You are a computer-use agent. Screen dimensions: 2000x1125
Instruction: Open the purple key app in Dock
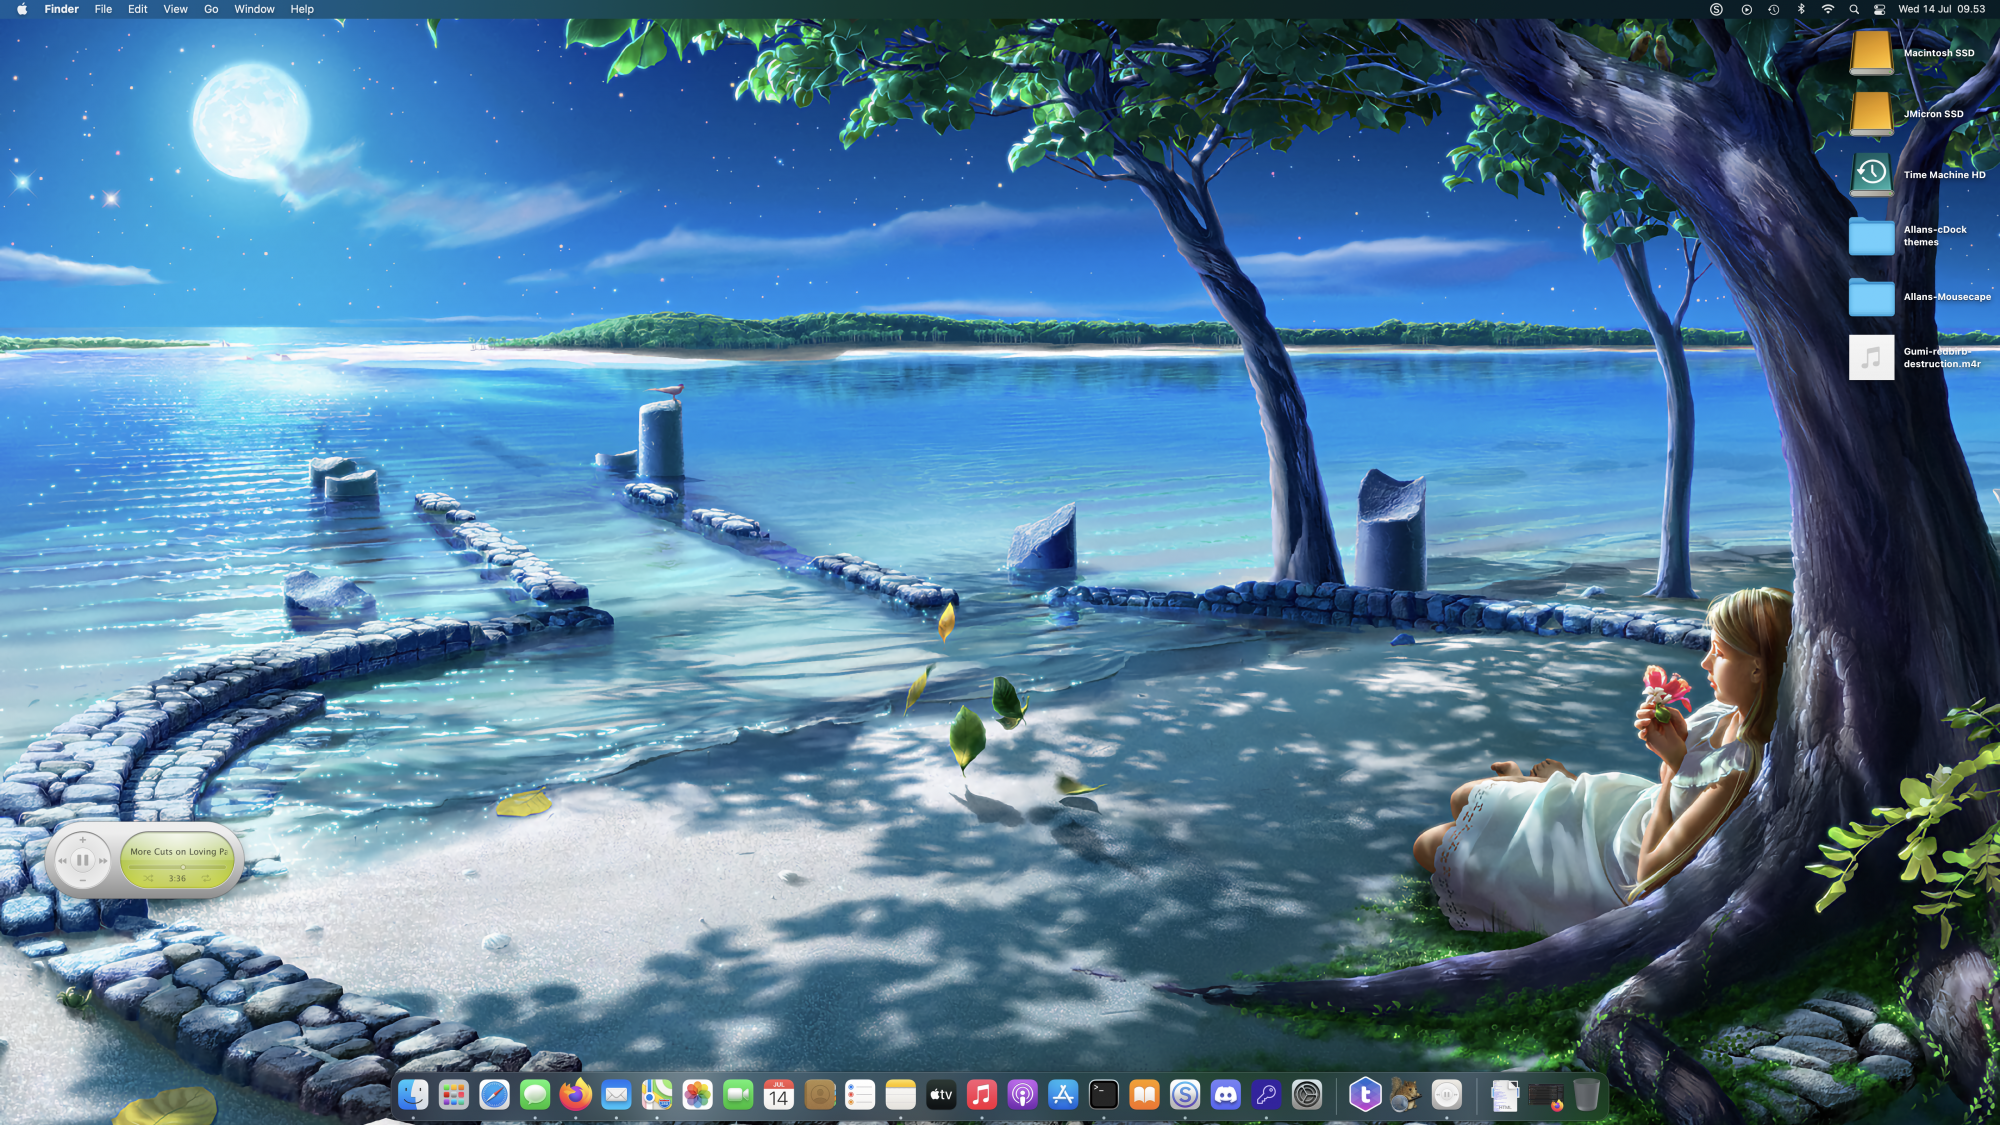(x=1266, y=1095)
